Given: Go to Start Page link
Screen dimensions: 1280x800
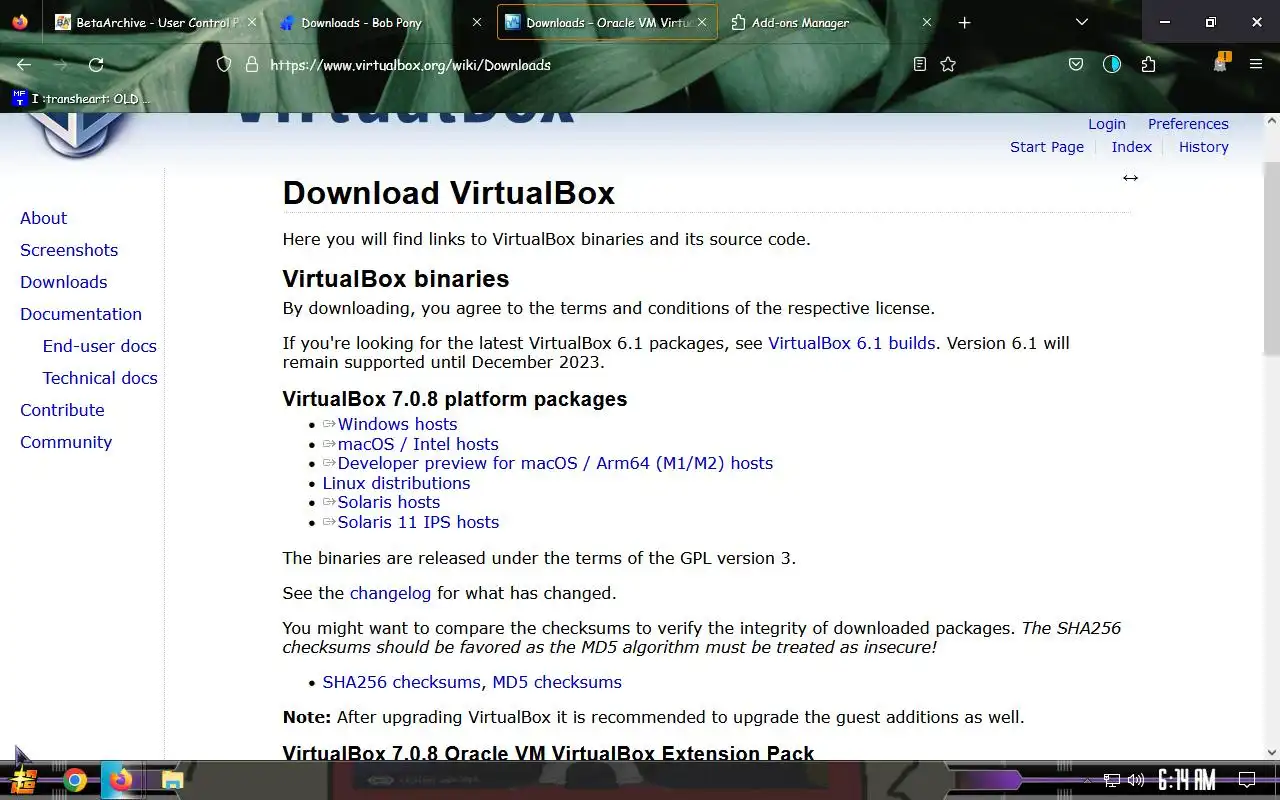Looking at the screenshot, I should click(1047, 147).
